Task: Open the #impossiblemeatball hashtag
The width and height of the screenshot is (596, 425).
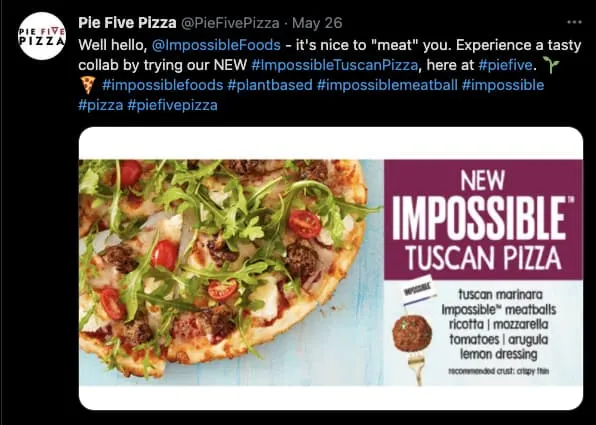Action: tap(387, 85)
